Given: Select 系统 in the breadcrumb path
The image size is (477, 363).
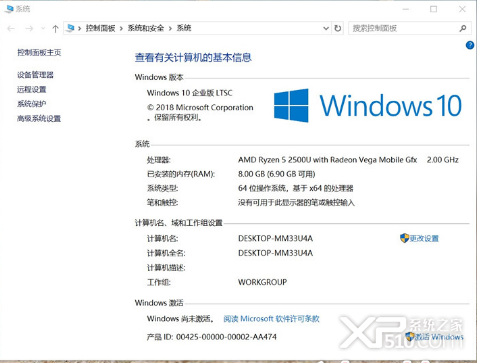Looking at the screenshot, I should 184,28.
